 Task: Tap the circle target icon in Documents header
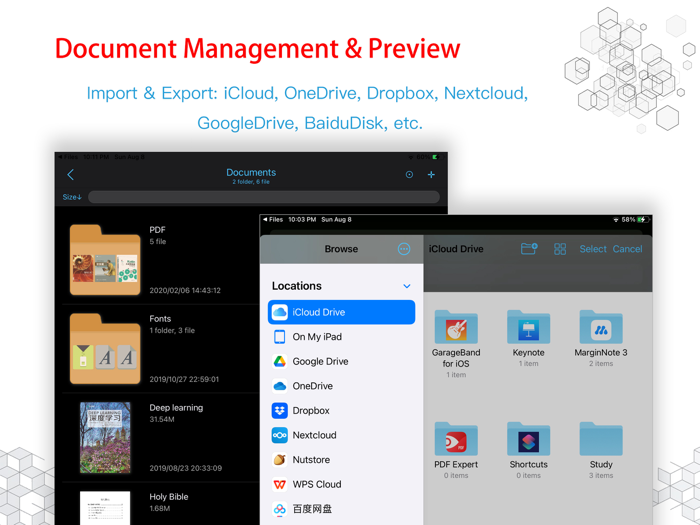pos(409,175)
